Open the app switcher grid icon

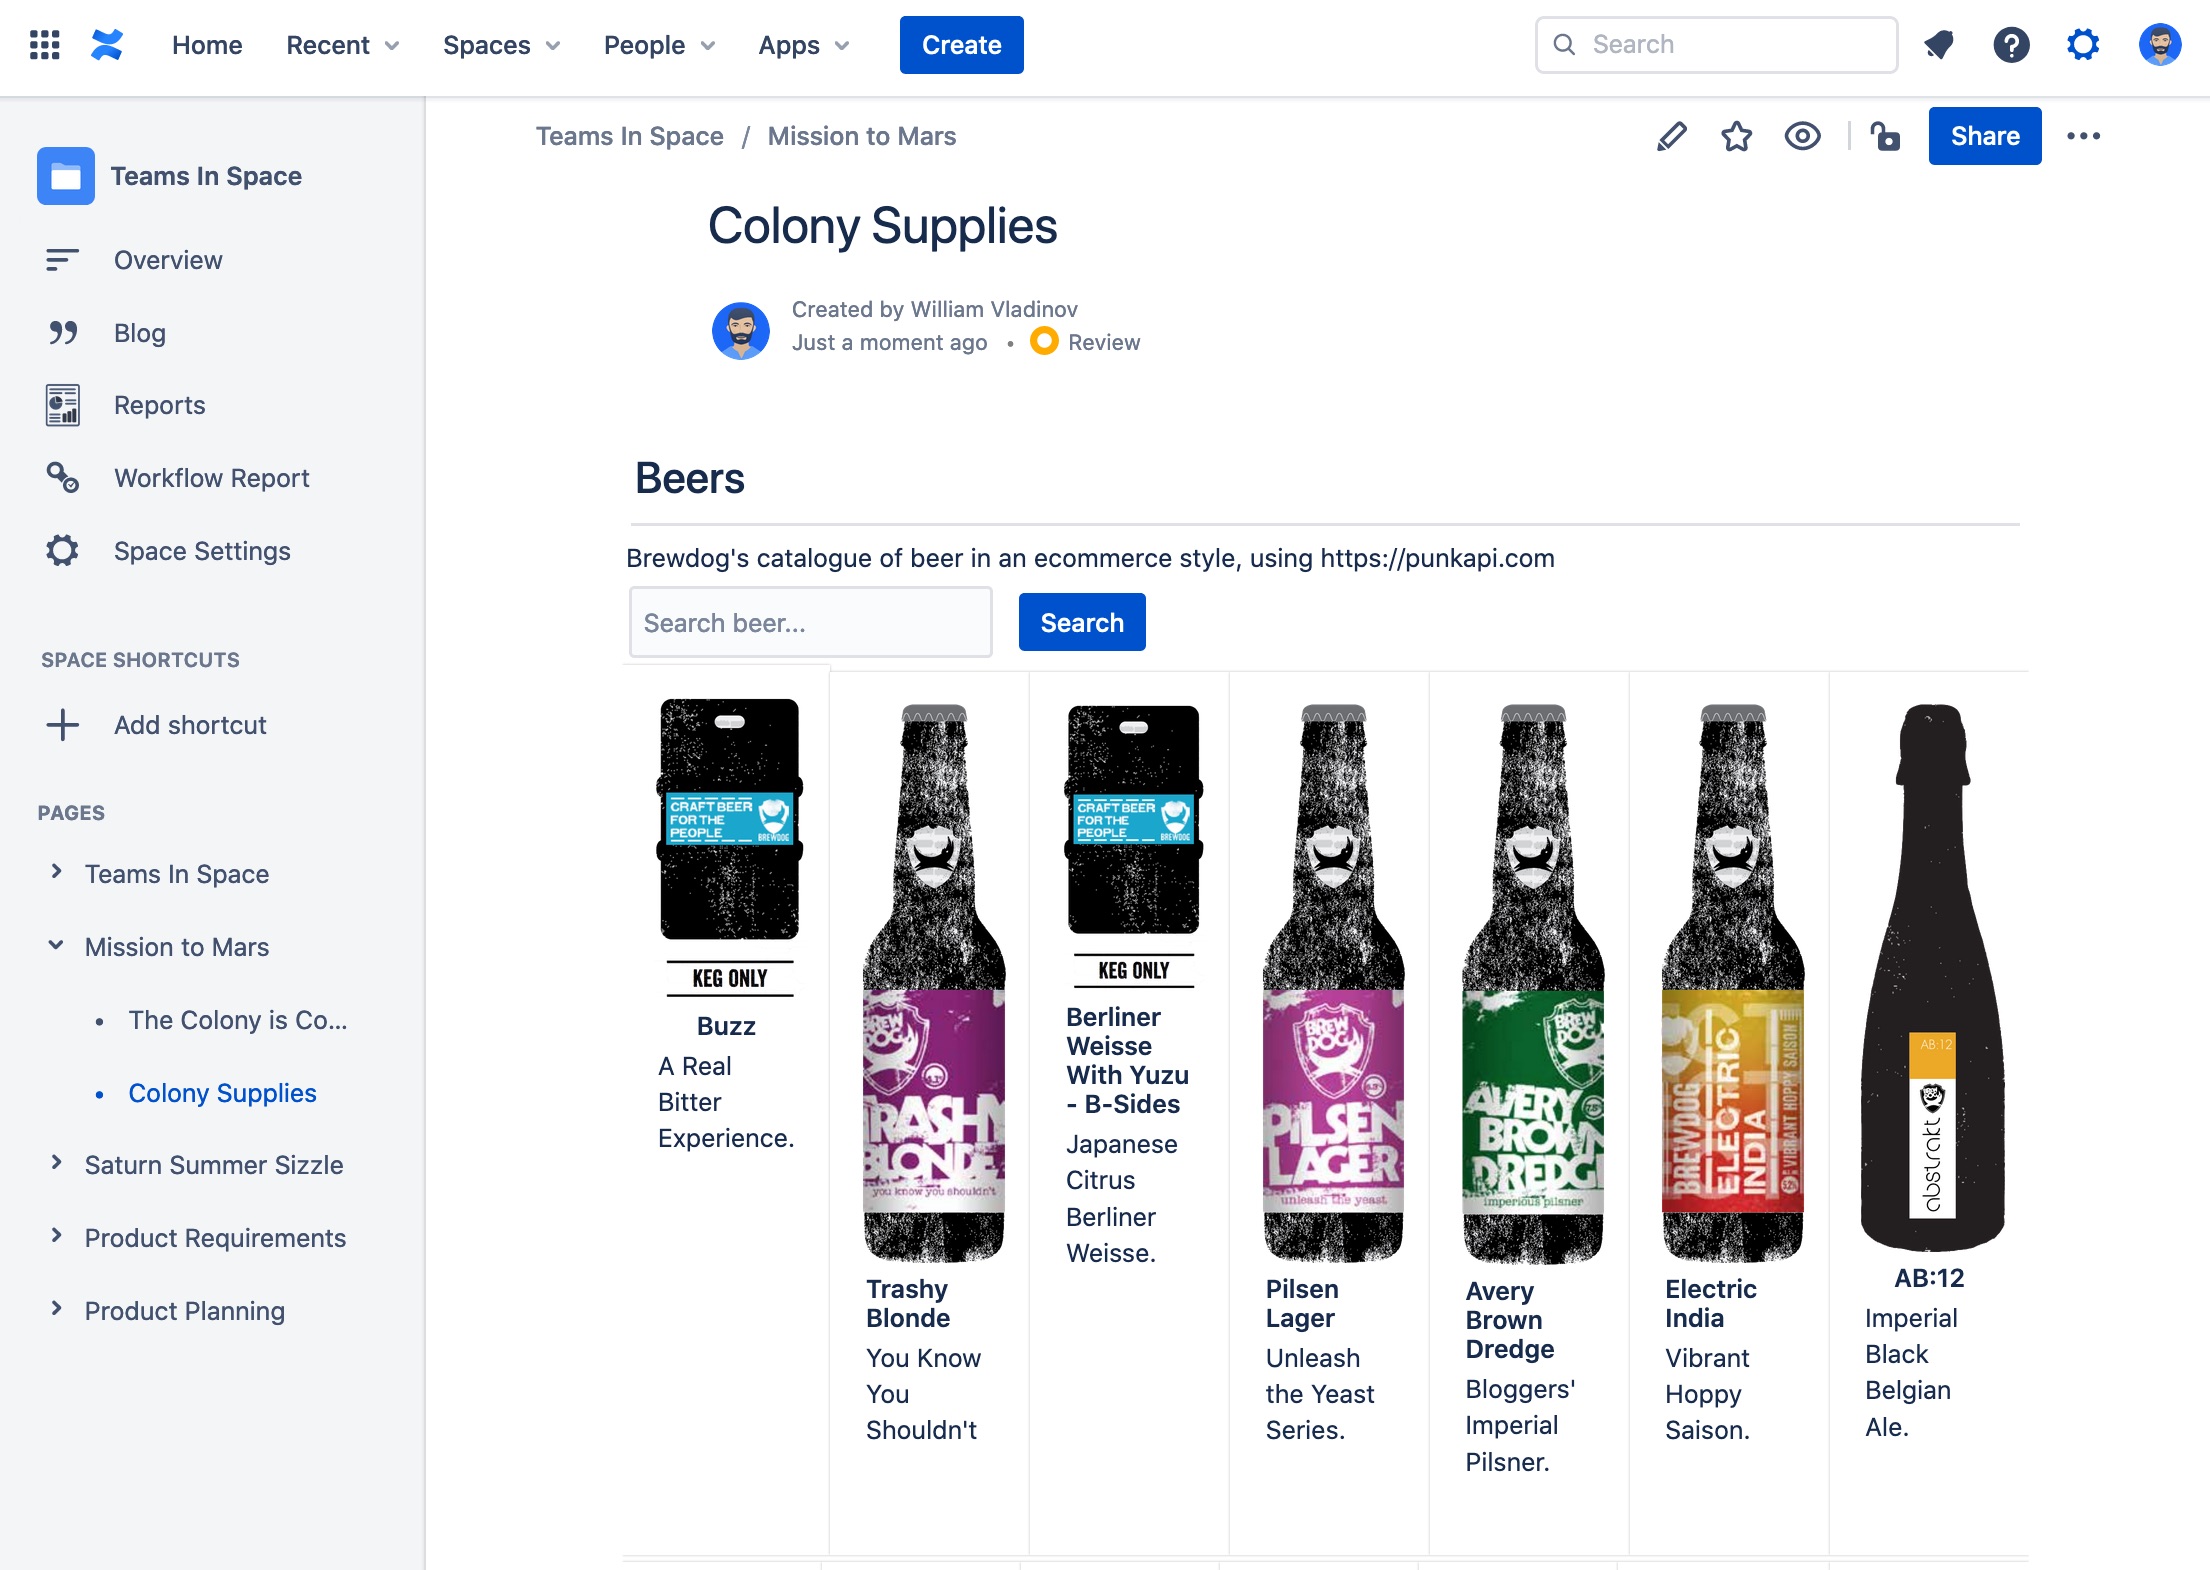pos(44,45)
